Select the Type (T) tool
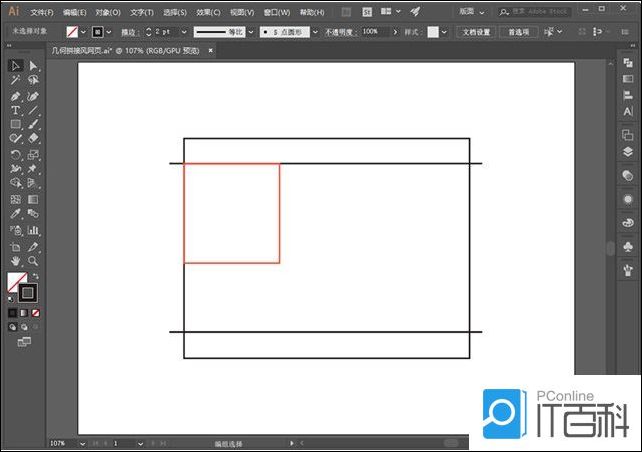642x452 pixels. pos(15,110)
